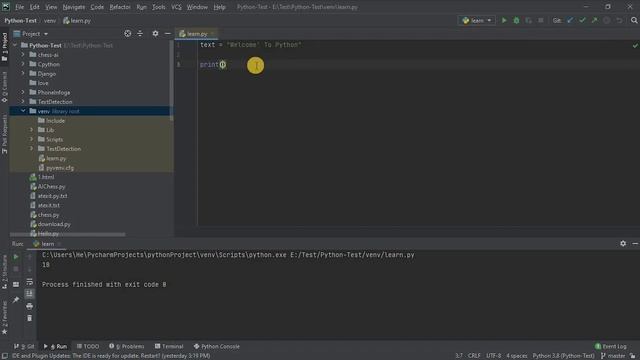Click the stop process icon in top toolbar
Viewport: 640px width, 360px height.
(541, 20)
